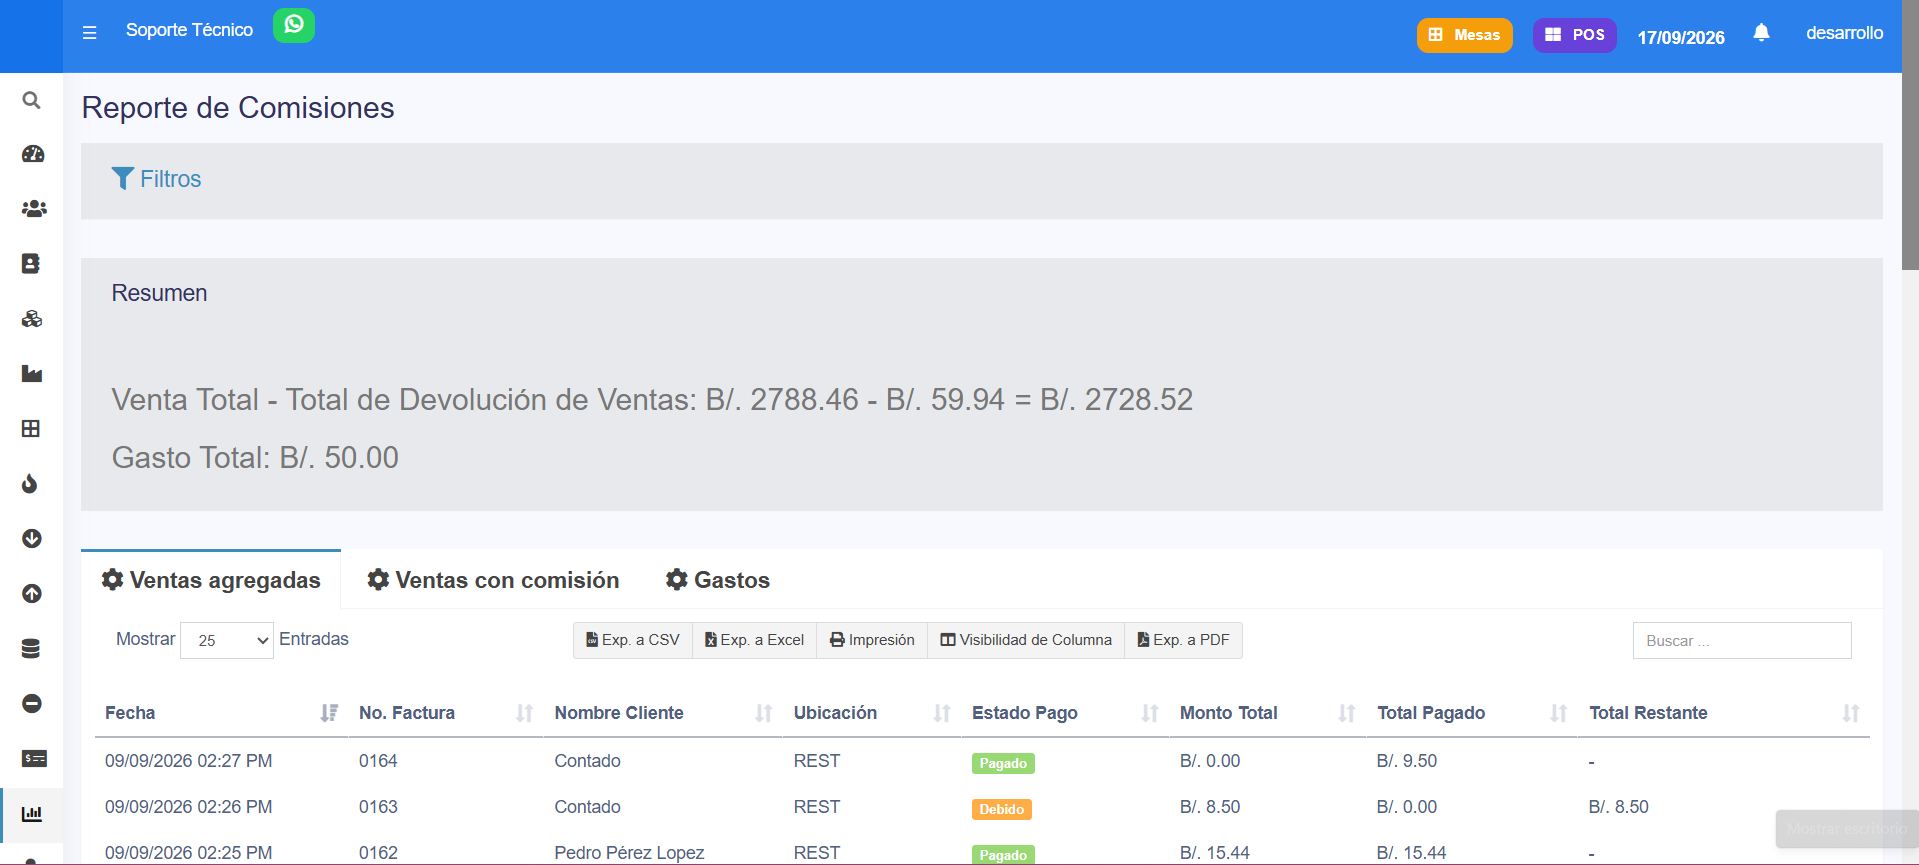The width and height of the screenshot is (1919, 865).
Task: Open the desarrollo user menu
Action: [1844, 33]
